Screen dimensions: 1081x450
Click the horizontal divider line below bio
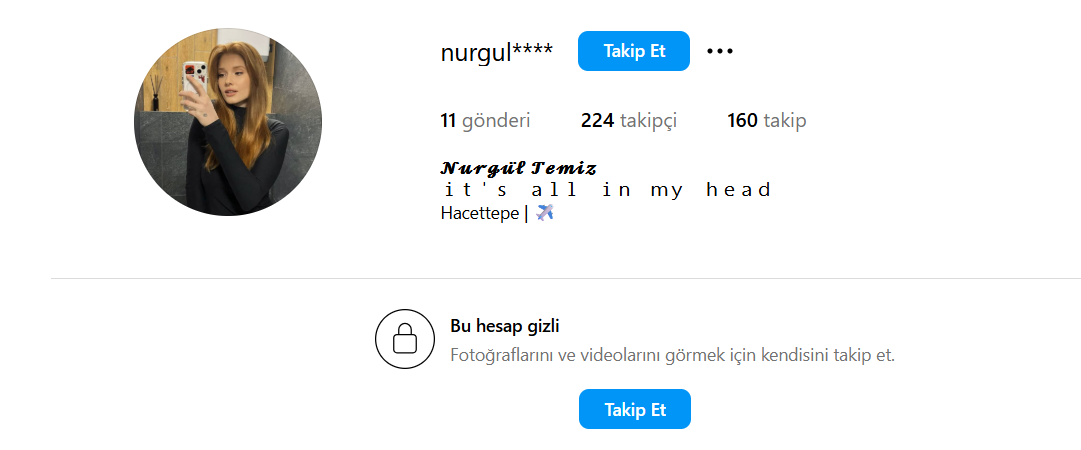(565, 278)
